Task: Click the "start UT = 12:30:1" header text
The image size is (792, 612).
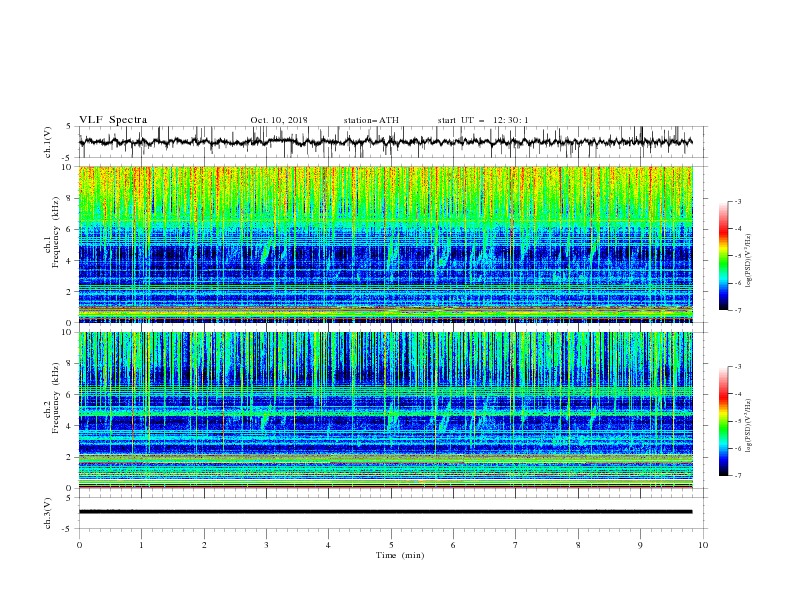Action: (x=483, y=120)
